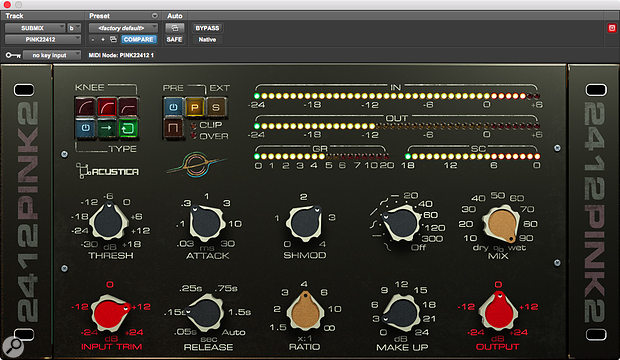This screenshot has height=360, width=620.
Task: Select feed-forward arrow compressor type
Action: 106,128
